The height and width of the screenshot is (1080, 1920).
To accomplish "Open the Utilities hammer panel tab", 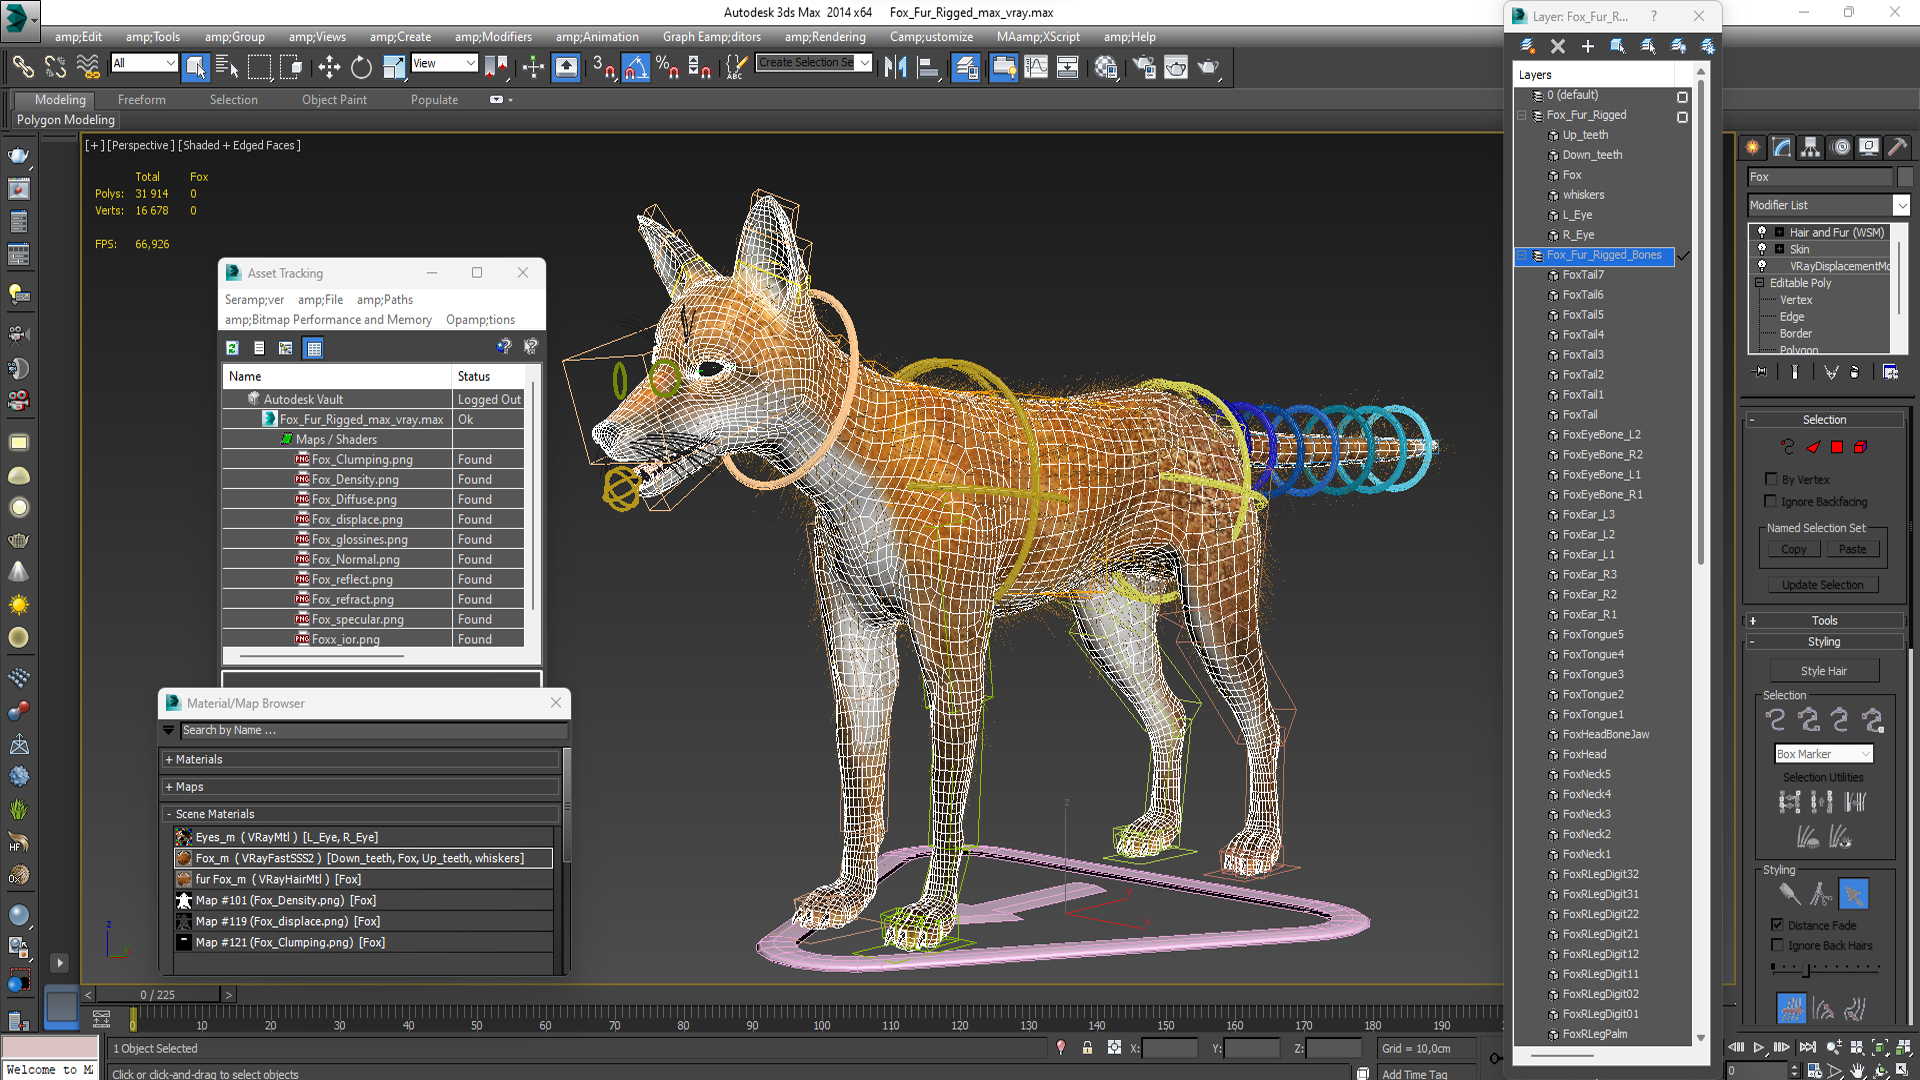I will click(1897, 147).
